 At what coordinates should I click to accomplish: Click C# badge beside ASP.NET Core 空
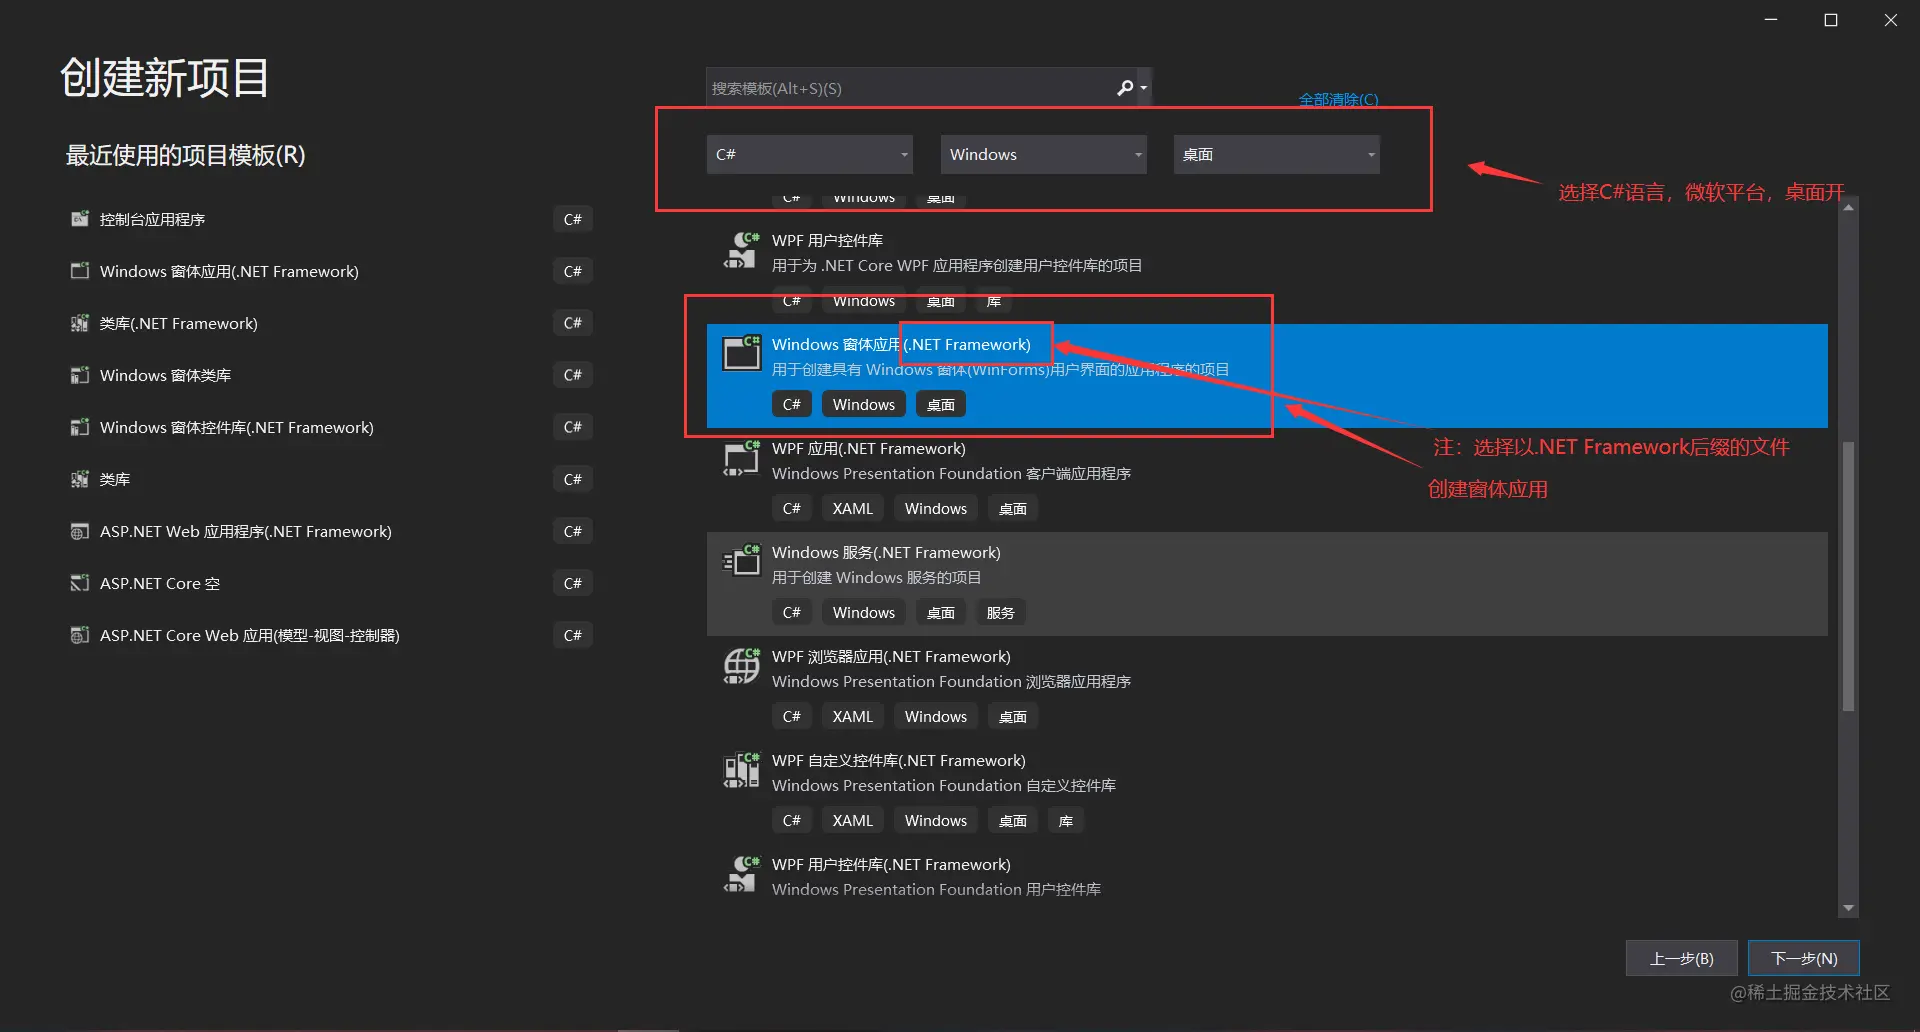(x=573, y=583)
